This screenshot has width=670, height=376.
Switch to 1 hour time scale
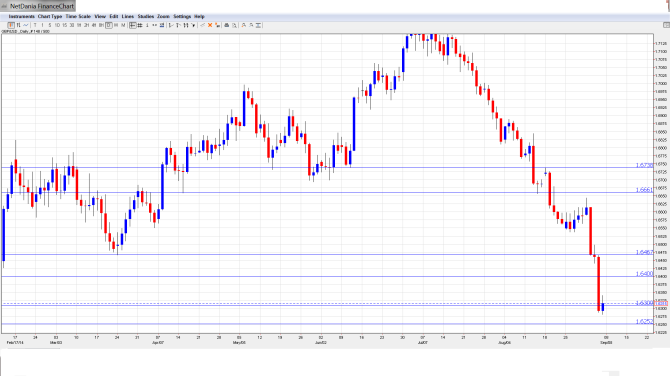pos(79,25)
